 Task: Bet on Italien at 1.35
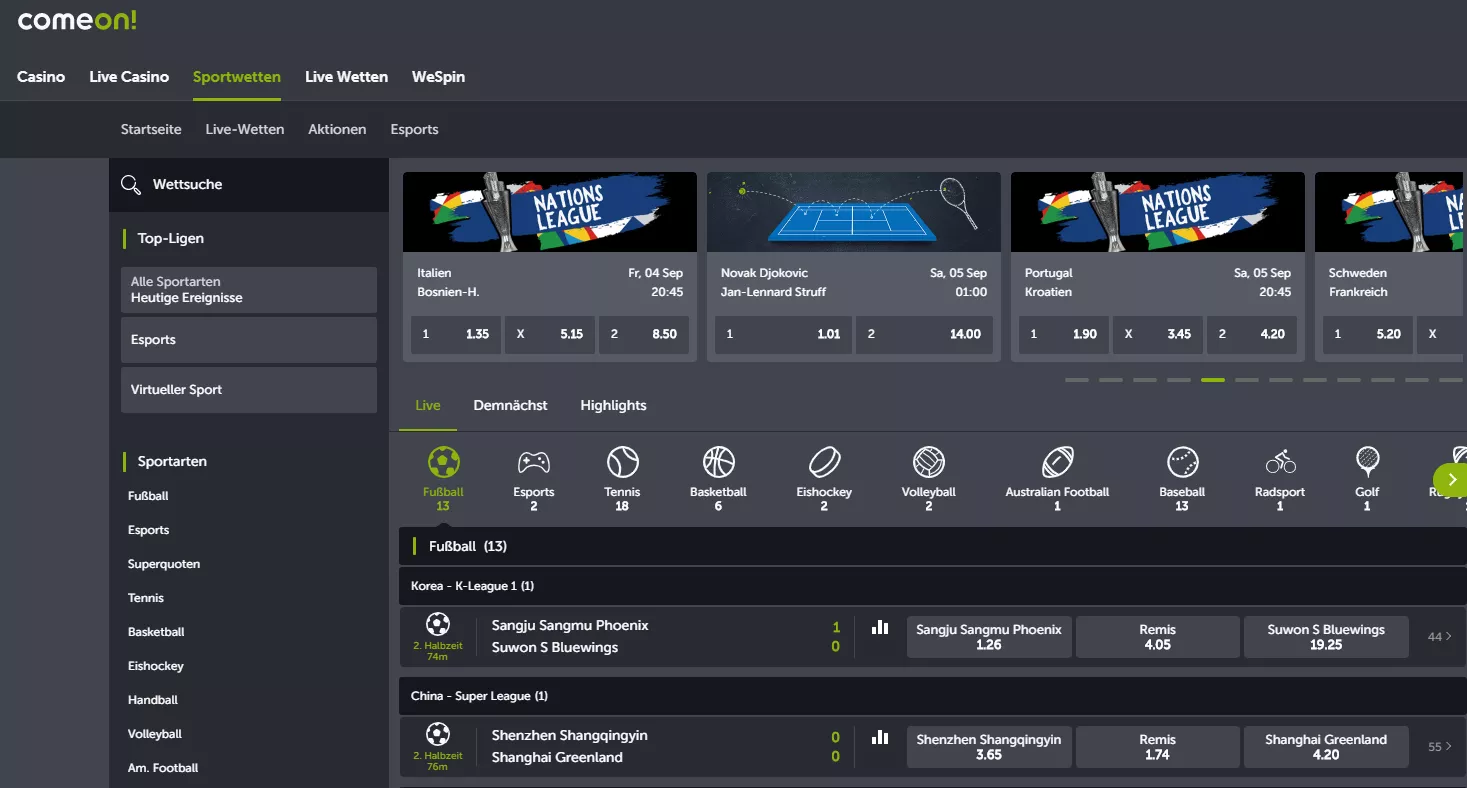[456, 335]
